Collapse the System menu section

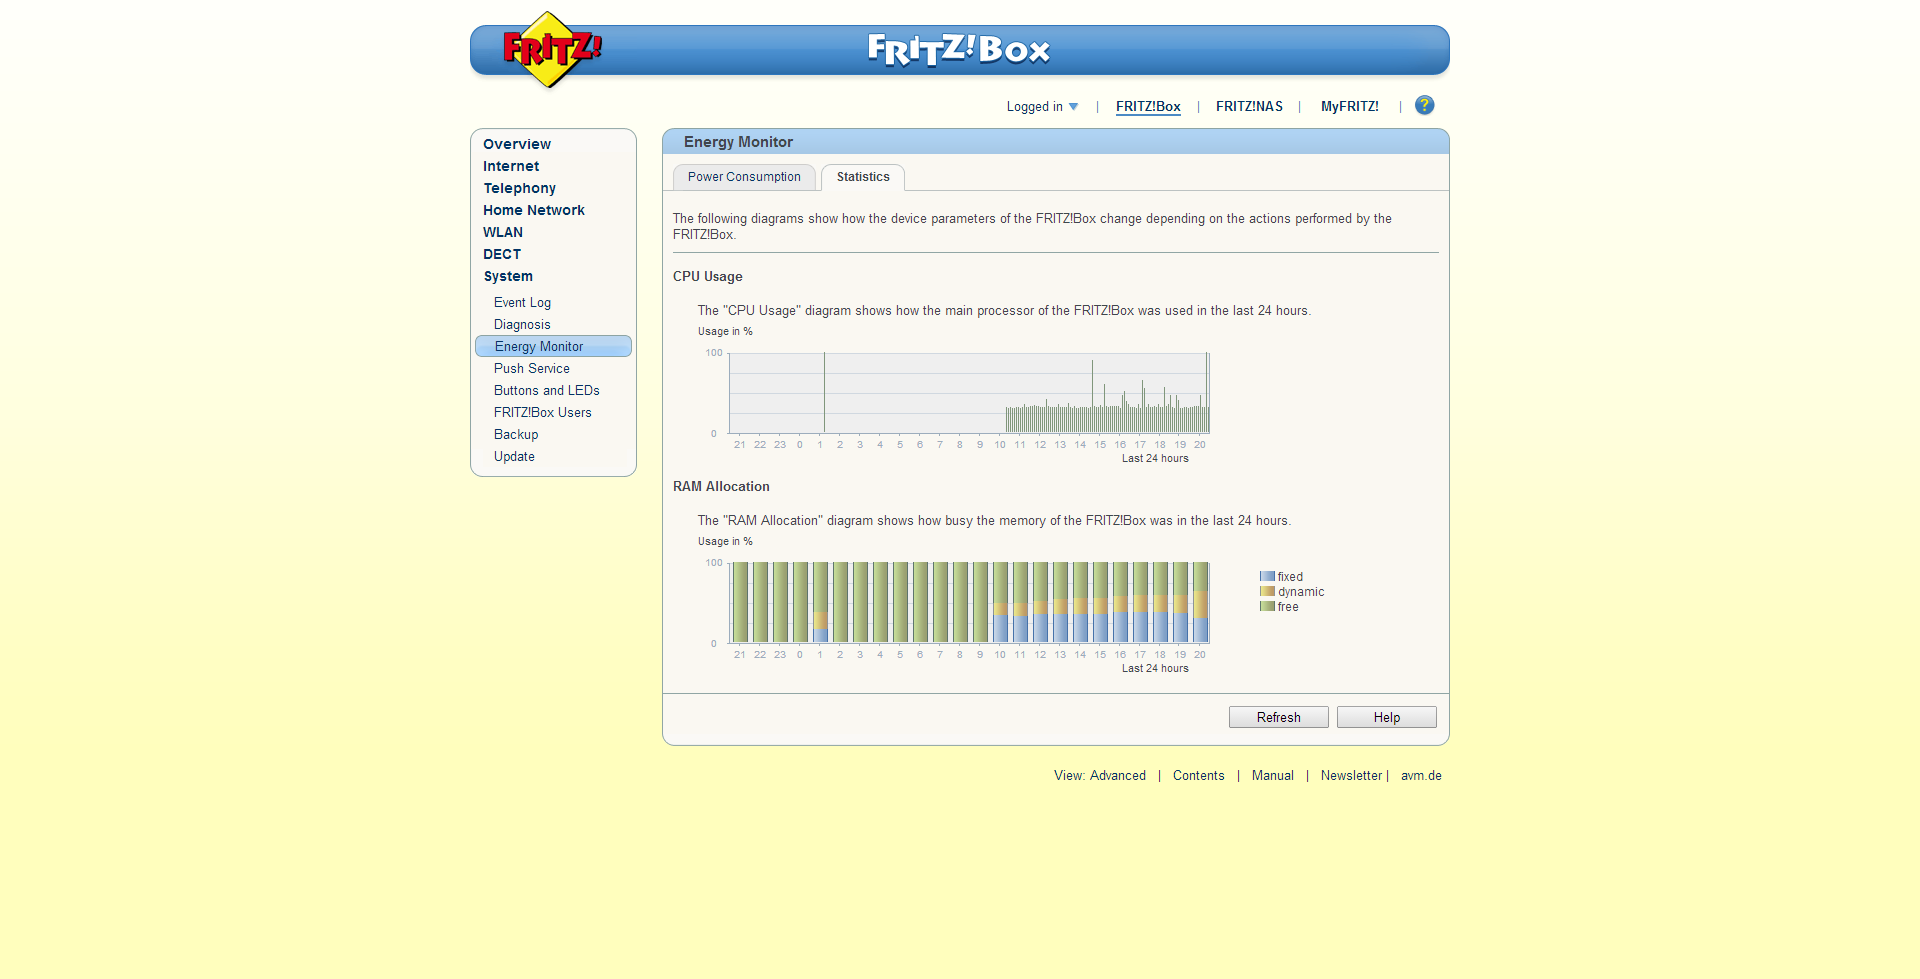tap(508, 276)
